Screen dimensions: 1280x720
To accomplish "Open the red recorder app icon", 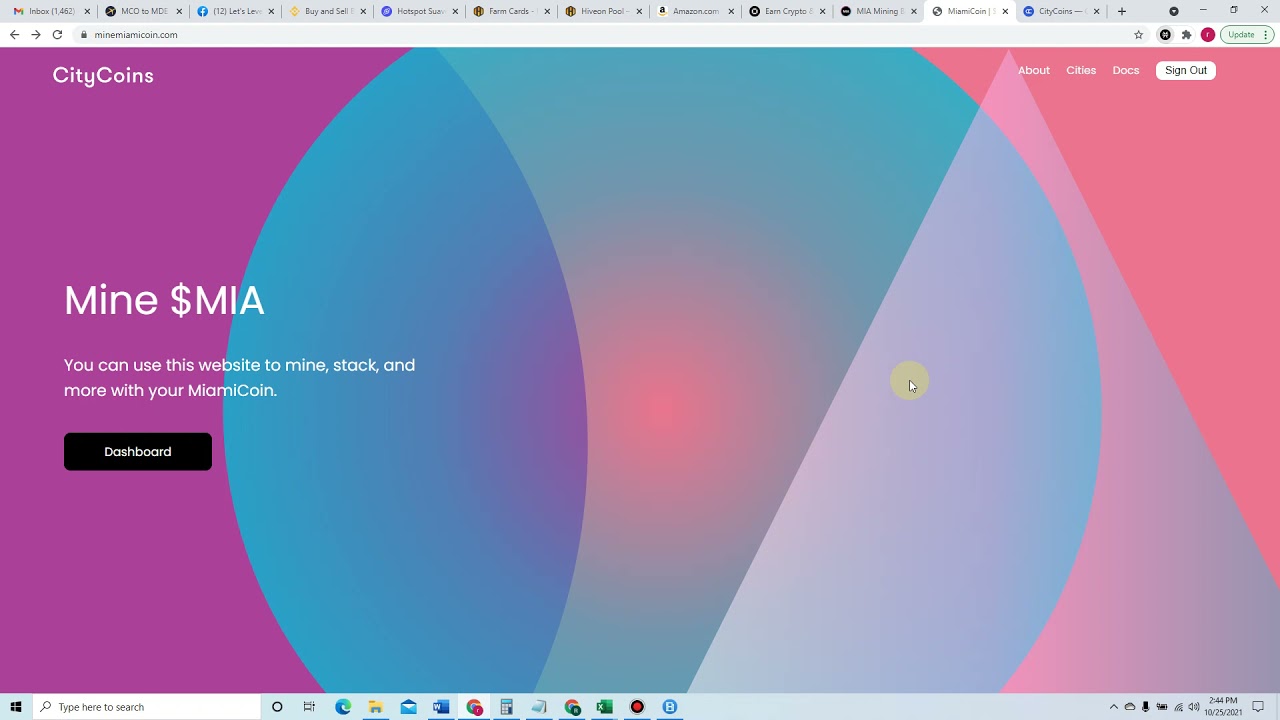I will (637, 707).
